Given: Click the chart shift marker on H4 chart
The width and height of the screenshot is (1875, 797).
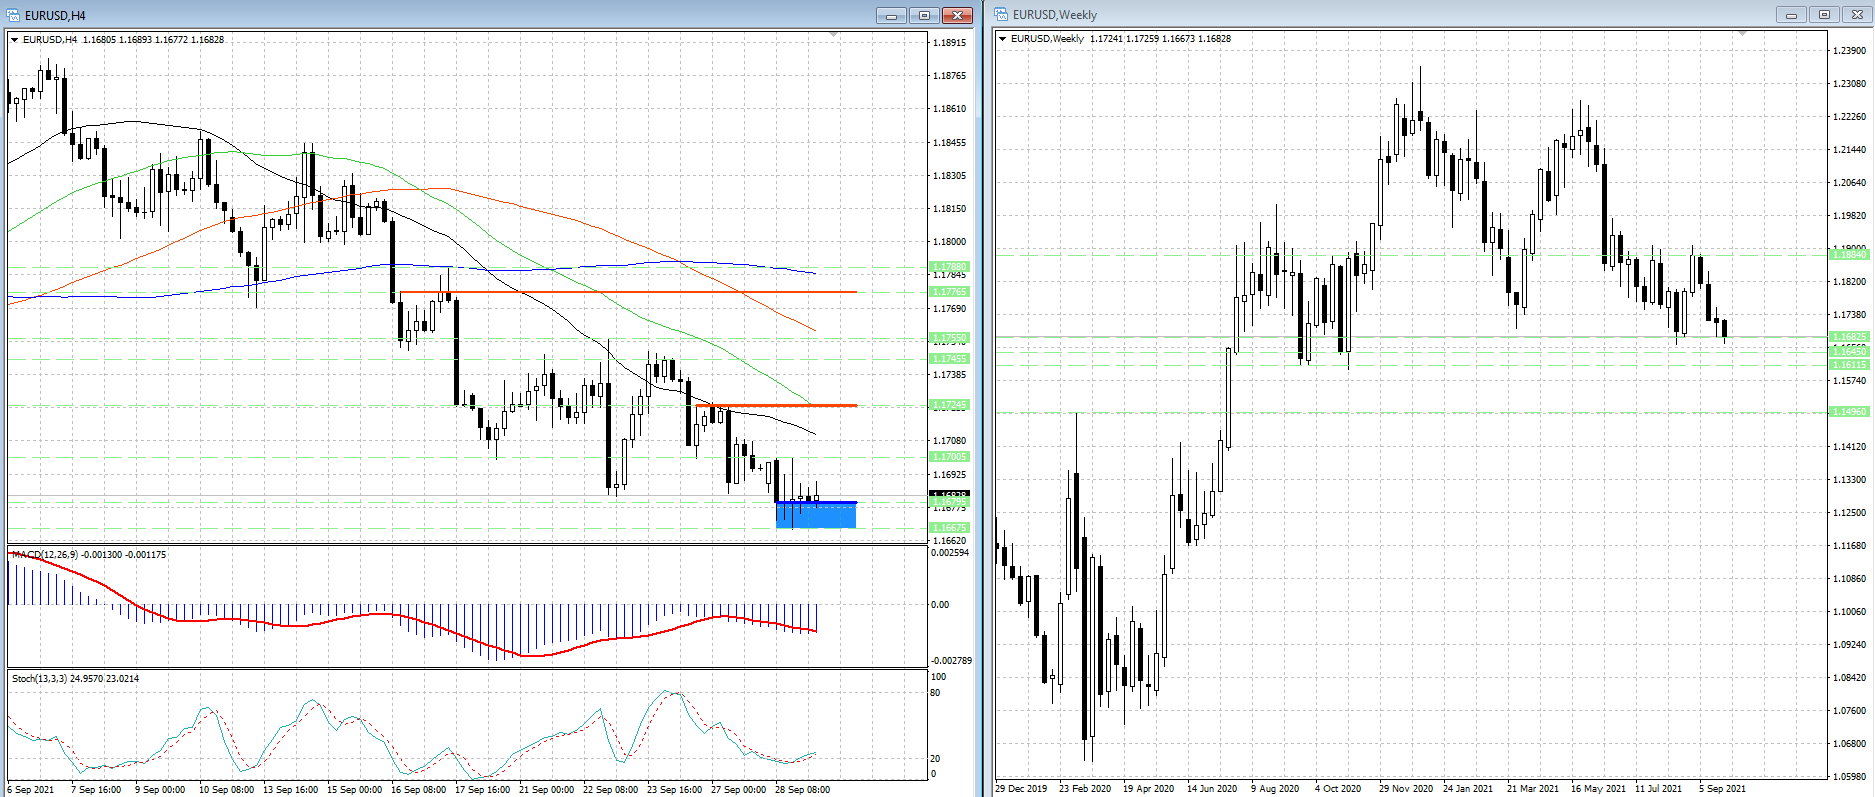Looking at the screenshot, I should pyautogui.click(x=834, y=35).
